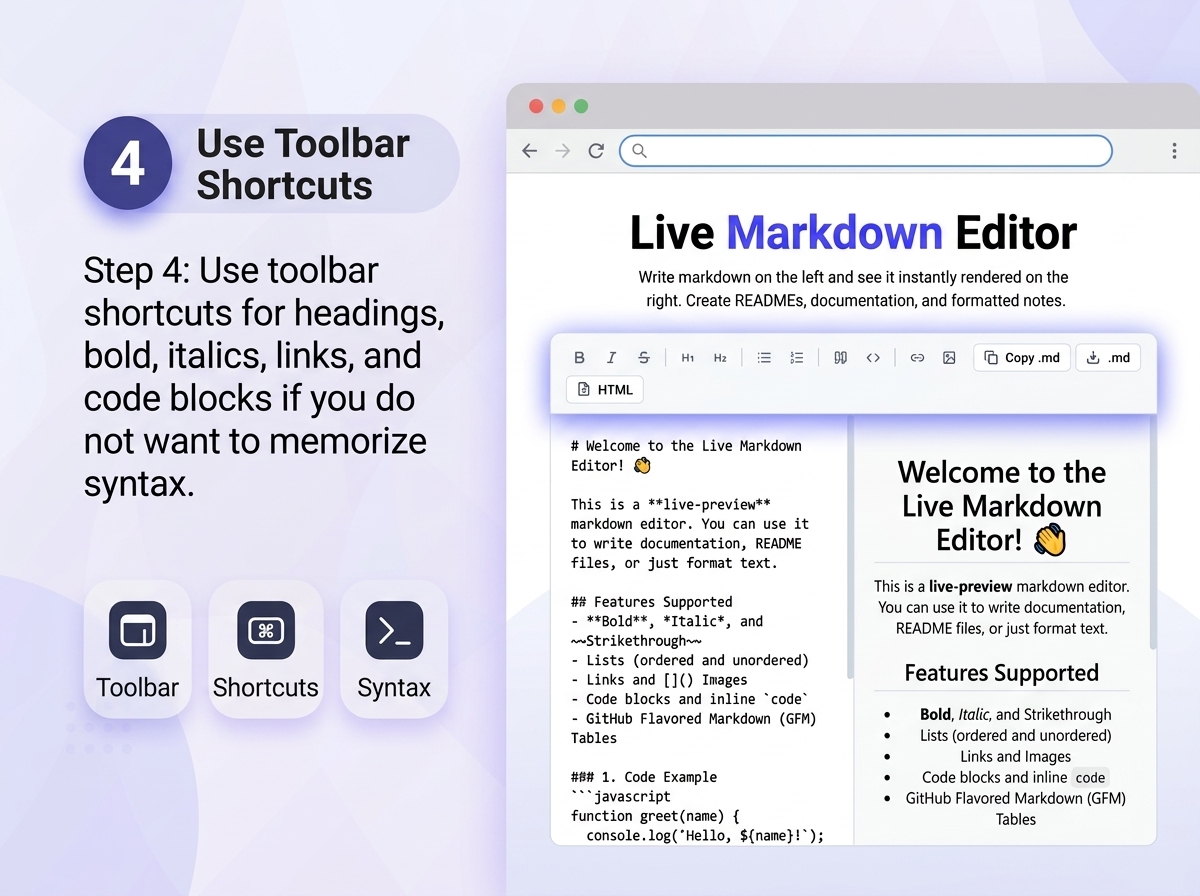Screen dimensions: 1200x896
Task: Focus the browser address bar
Action: point(866,151)
